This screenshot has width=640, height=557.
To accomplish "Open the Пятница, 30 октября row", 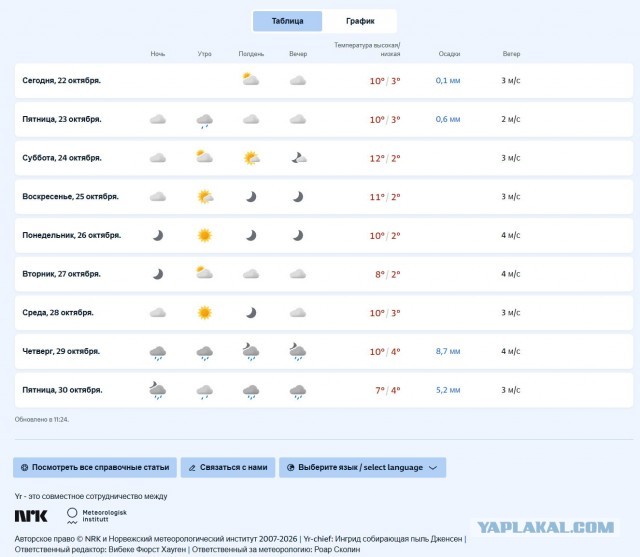I will [x=324, y=390].
